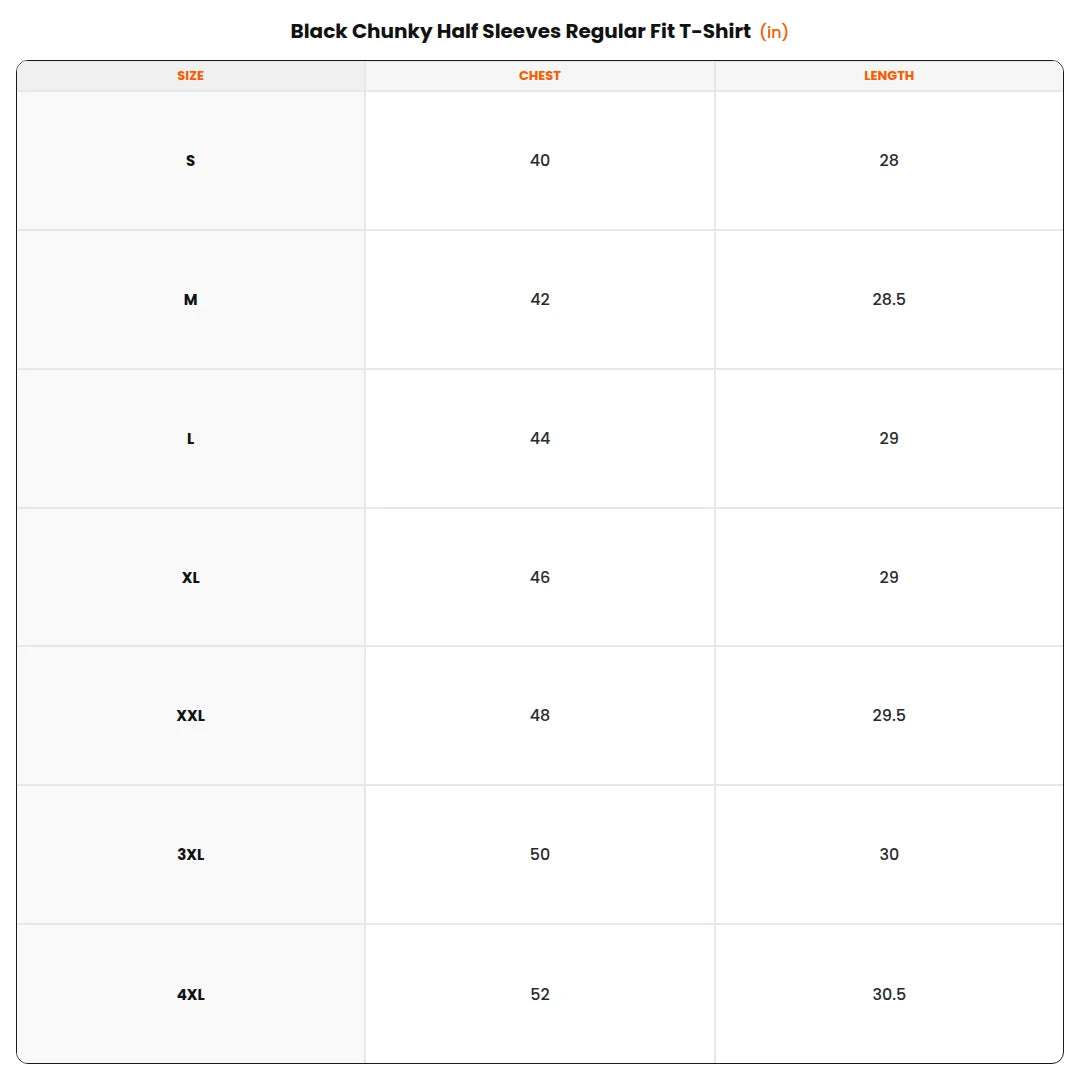Click length value 30 for 3XL
Screen dimensions: 1080x1080
click(x=889, y=855)
